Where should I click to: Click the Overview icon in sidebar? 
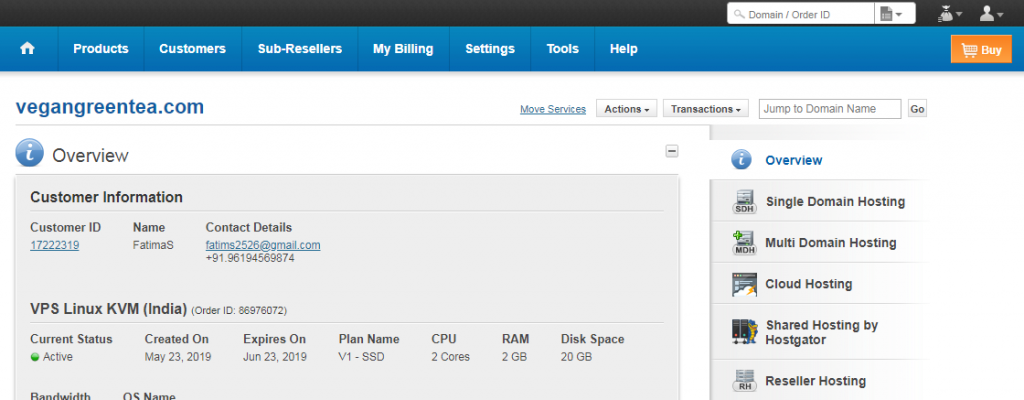pos(741,159)
